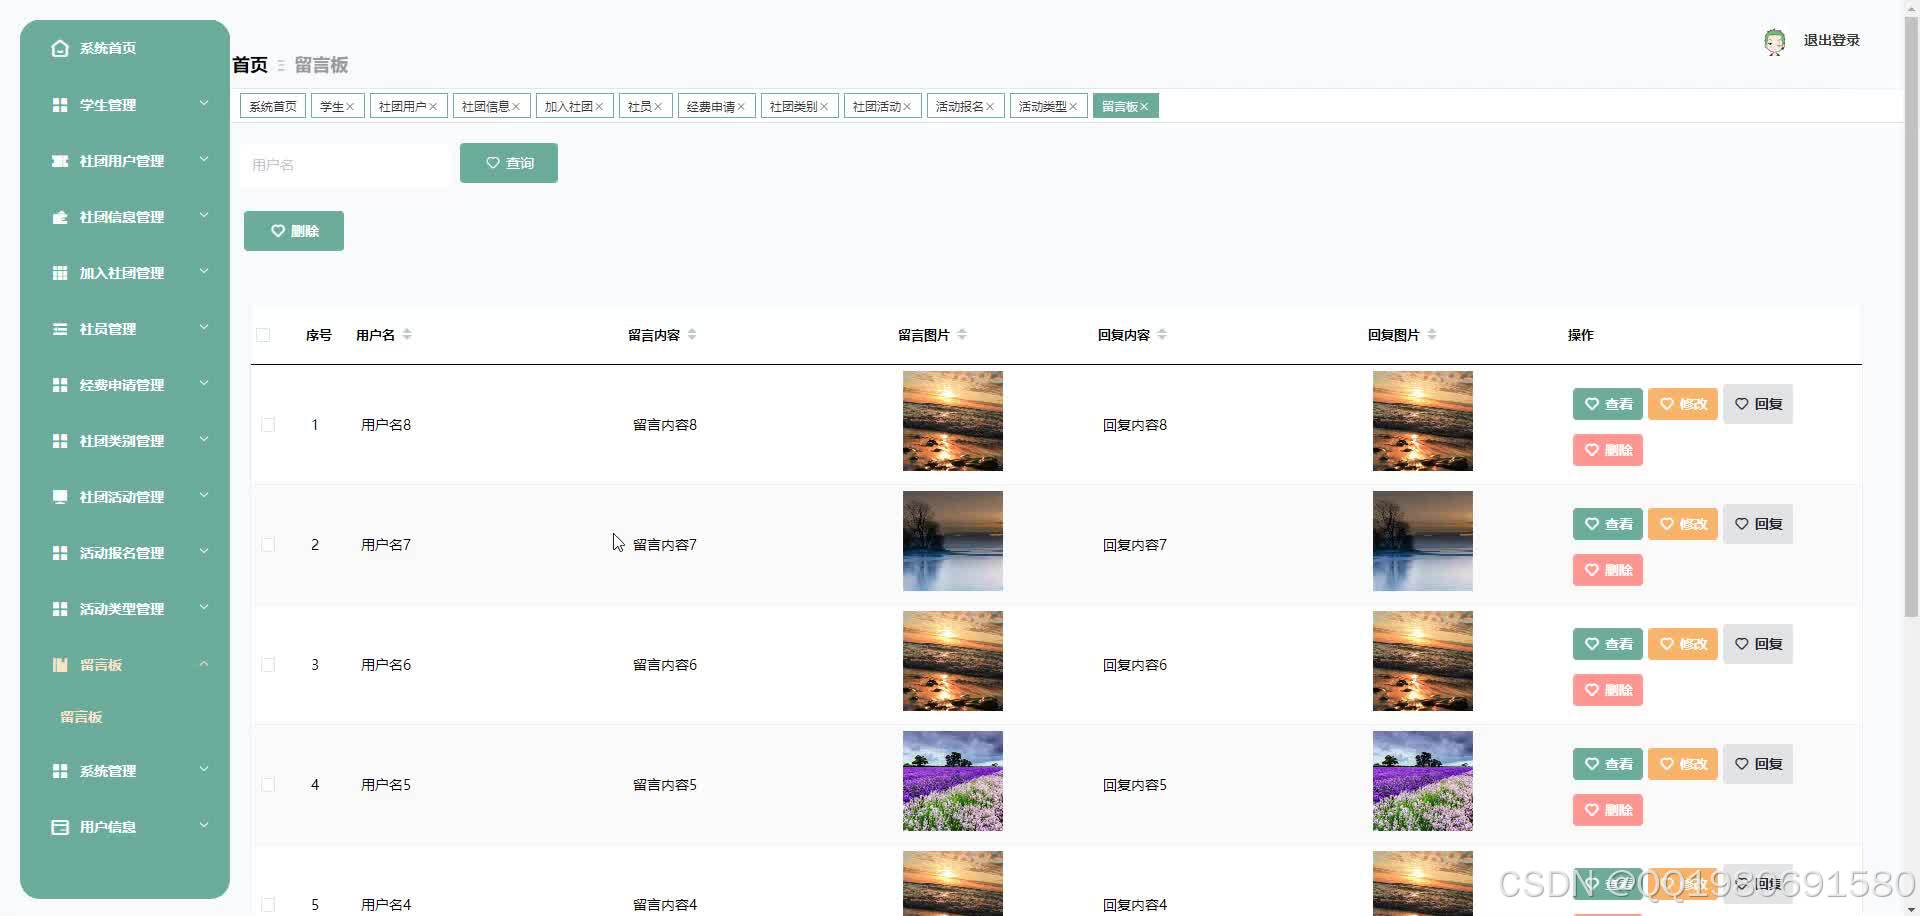Click red 删除 for row 用户名5
The height and width of the screenshot is (916, 1920).
(x=1608, y=810)
